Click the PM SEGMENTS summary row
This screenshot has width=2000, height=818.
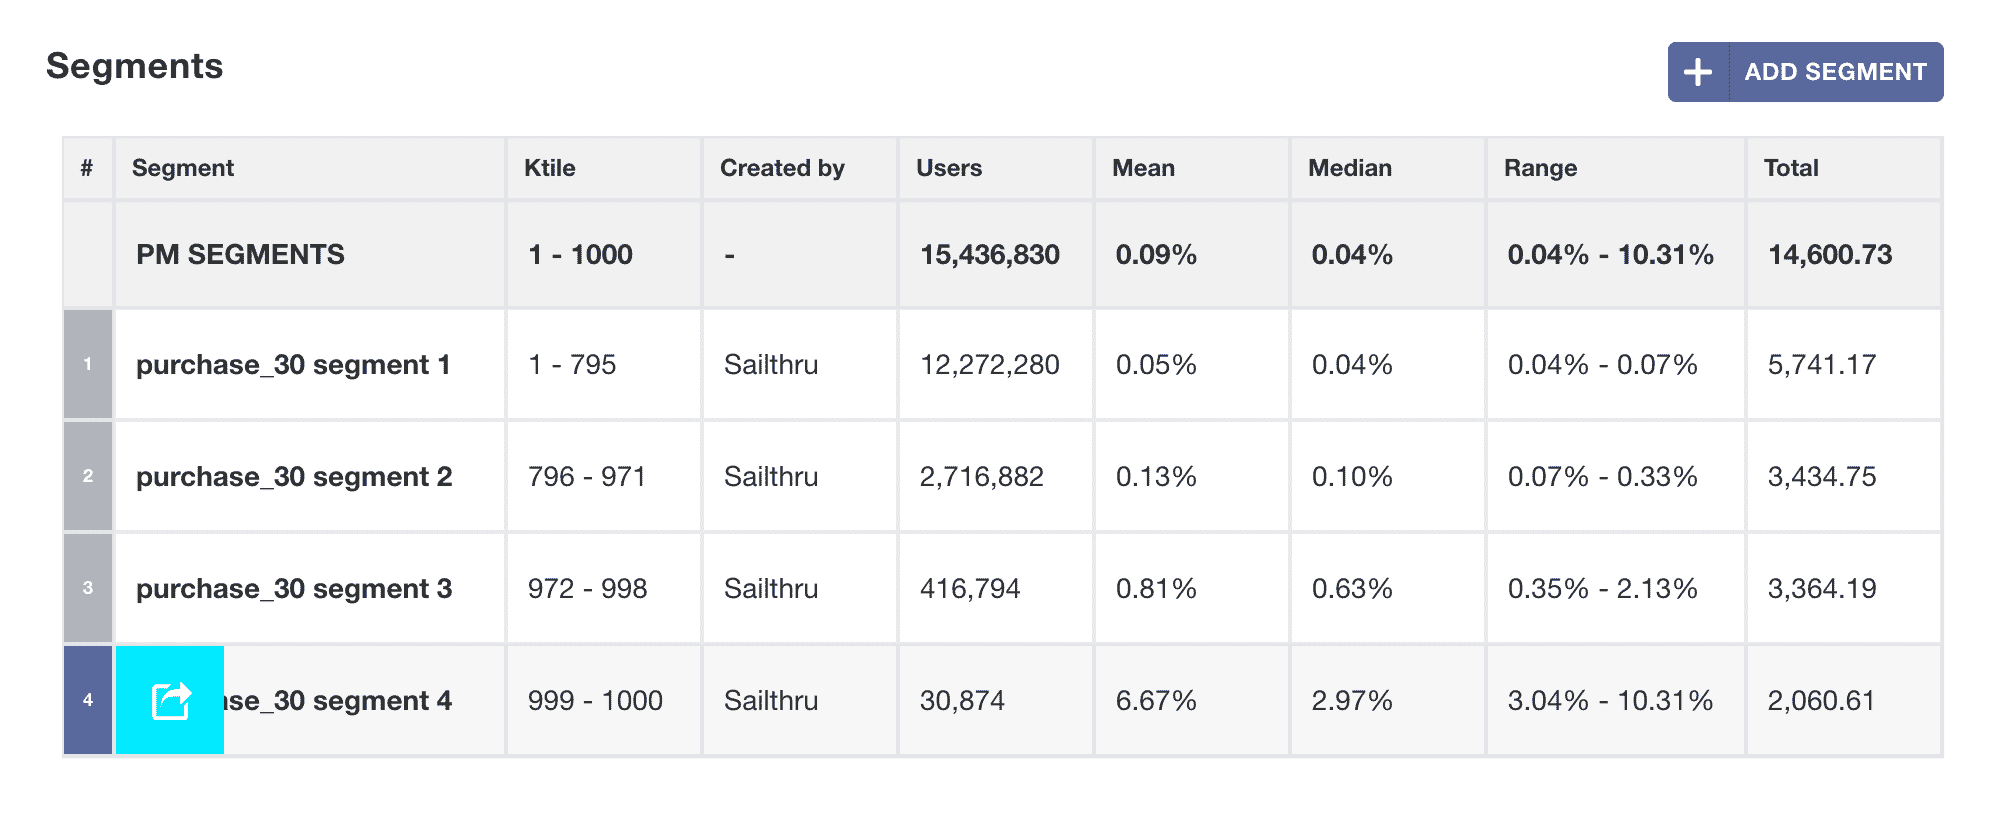pyautogui.click(x=240, y=255)
